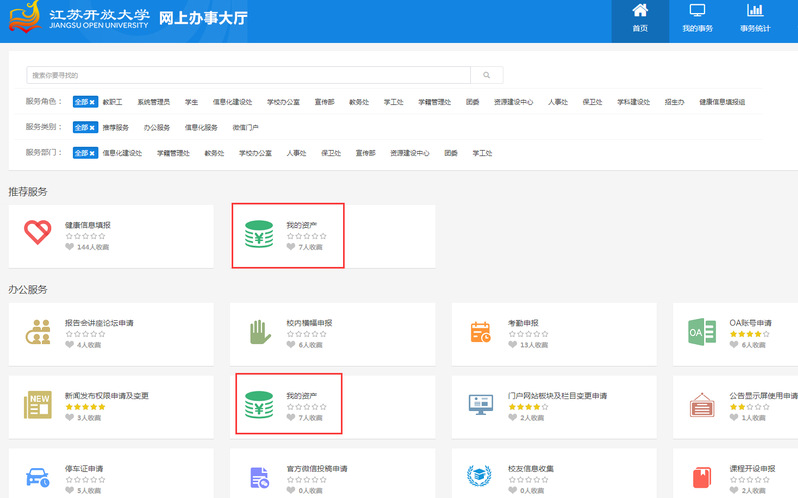Open 我的资产 in the 推荐服务 section
This screenshot has height=498, width=798.
(259, 233)
